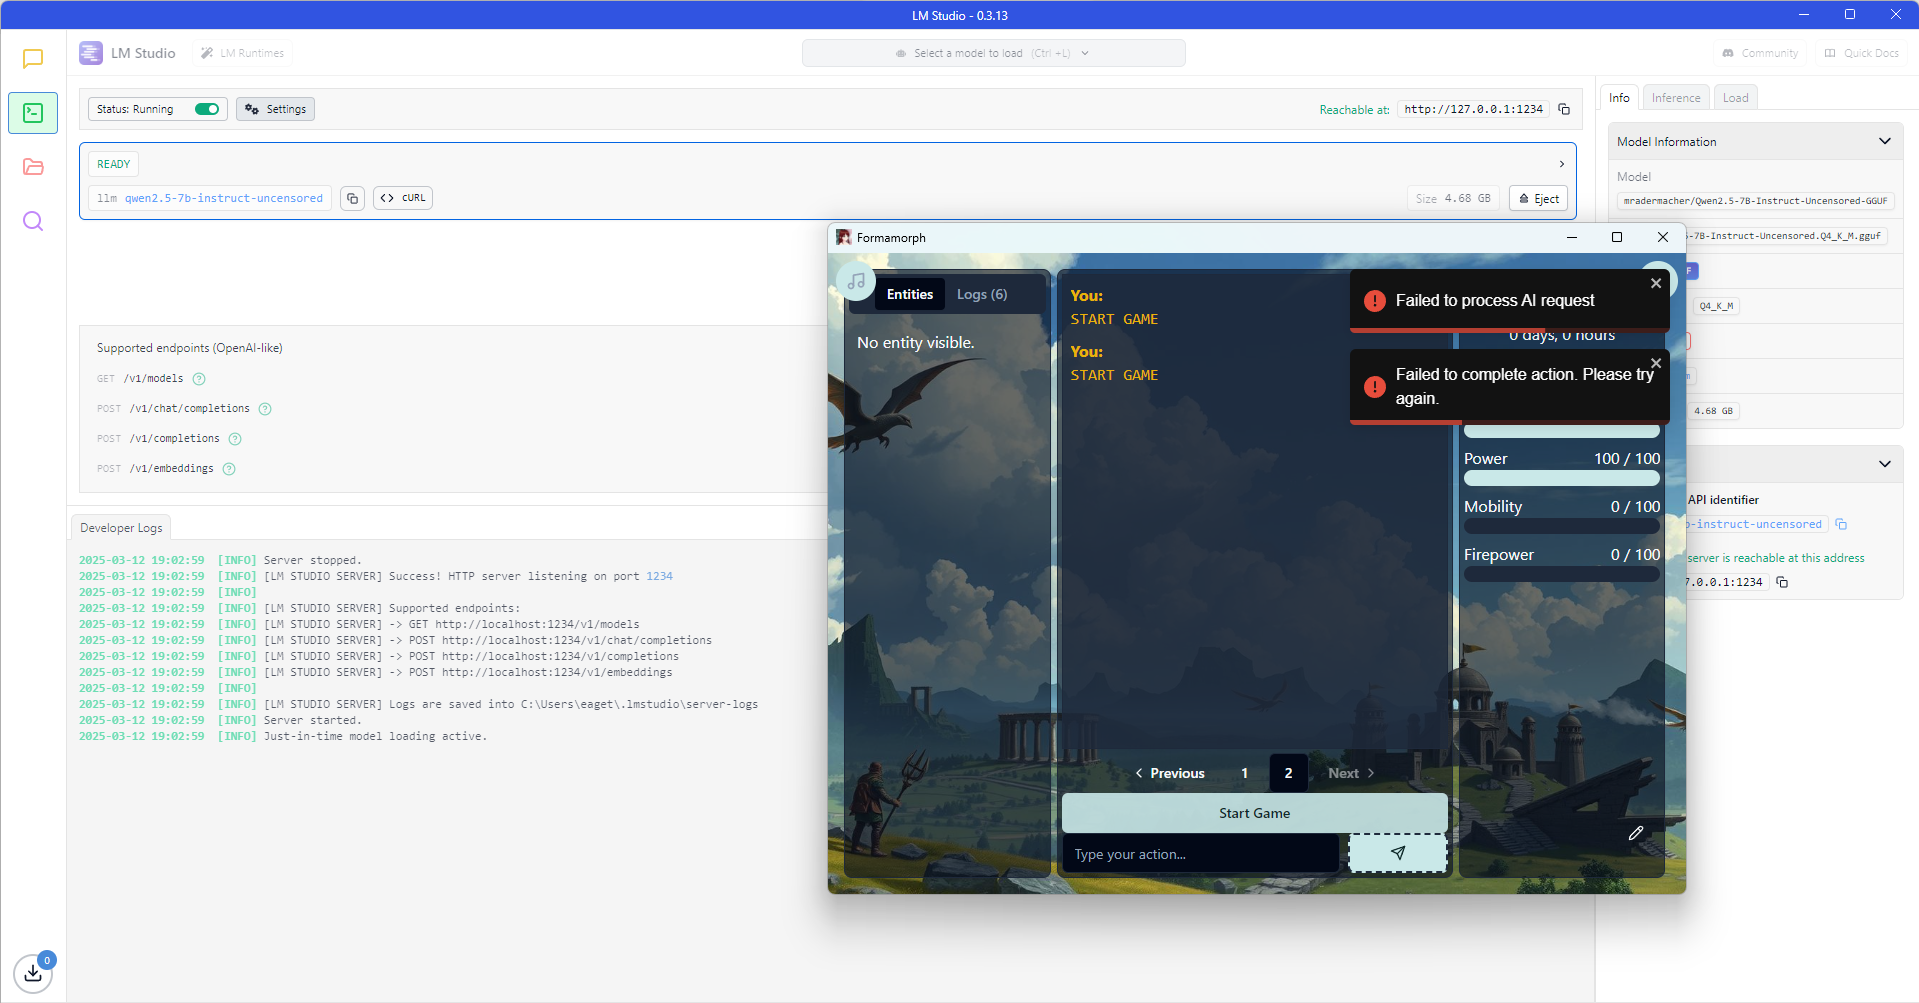The width and height of the screenshot is (1919, 1003).
Task: Open the Discover search icon in sidebar
Action: [33, 221]
